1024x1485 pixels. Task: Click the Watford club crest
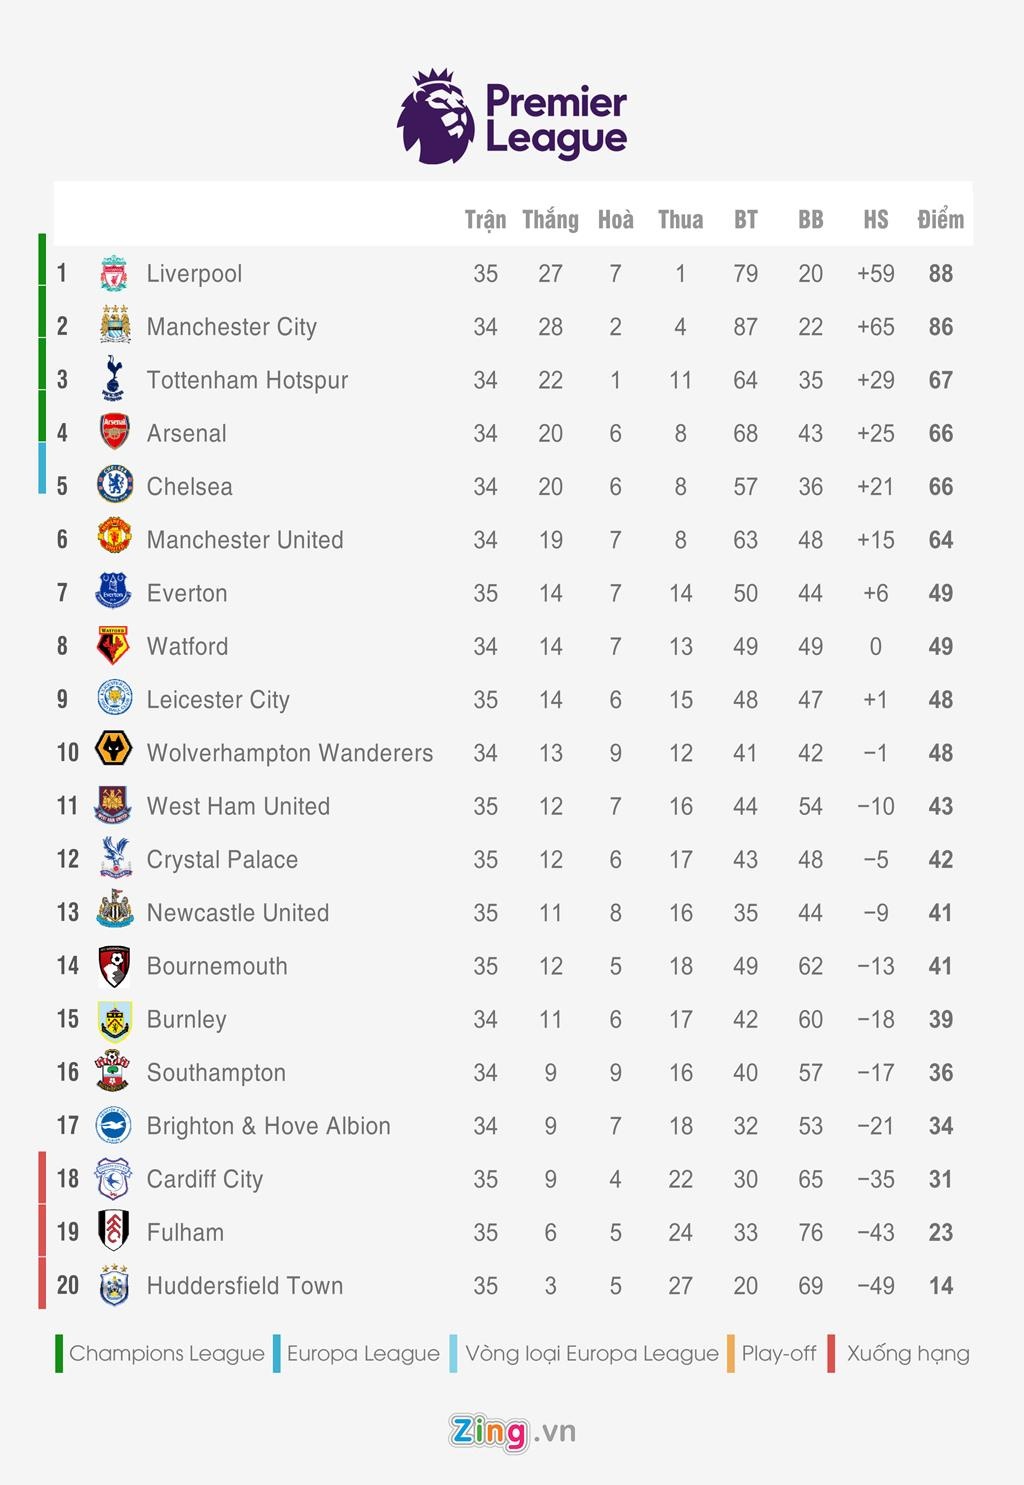[x=114, y=646]
